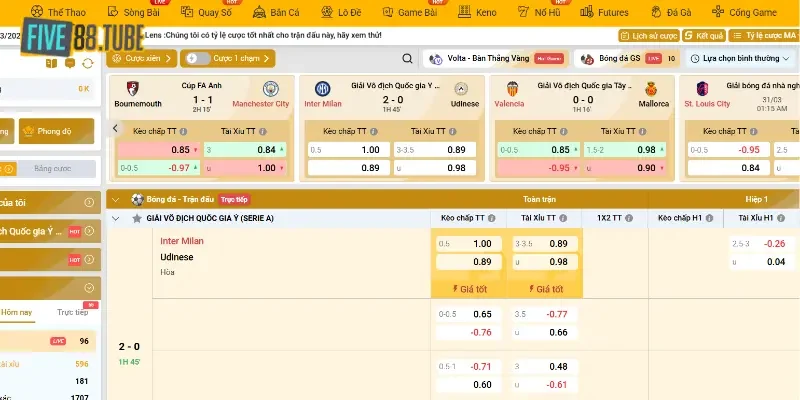Click Valencia team crest
800x400 pixels.
click(x=512, y=89)
